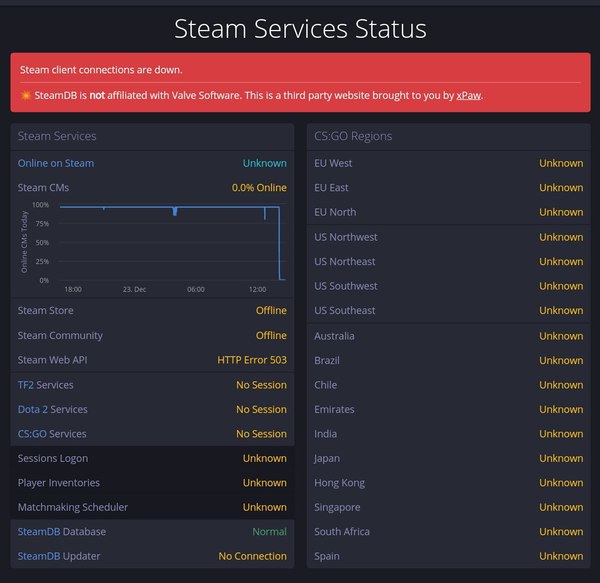Click the EU West region row
Image resolution: width=600 pixels, height=583 pixels.
[448, 163]
